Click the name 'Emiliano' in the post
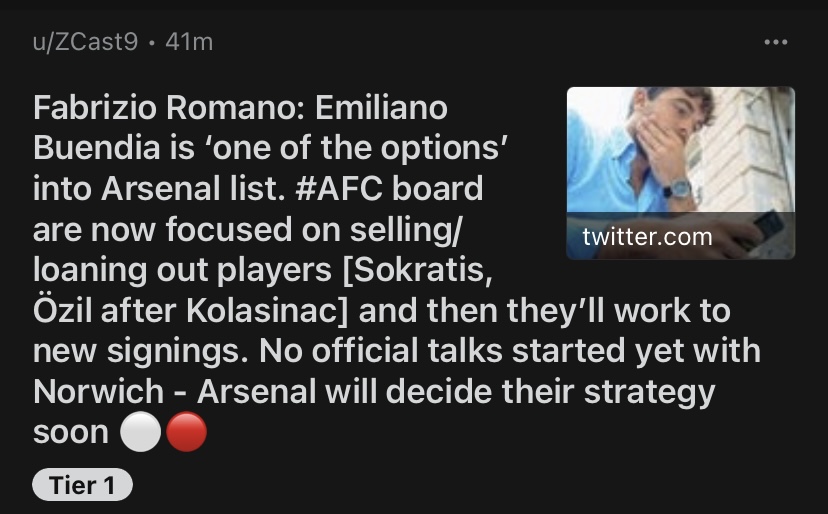This screenshot has height=514, width=828. 384,106
